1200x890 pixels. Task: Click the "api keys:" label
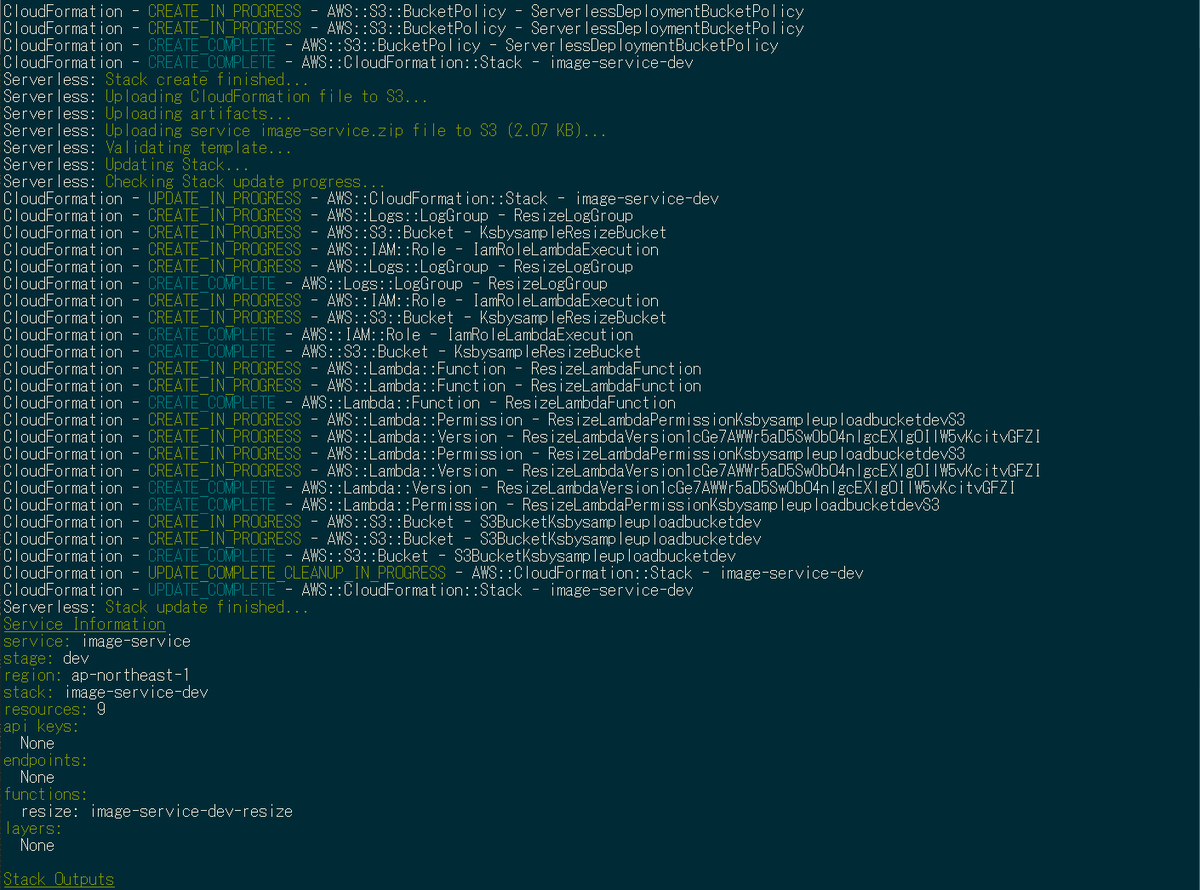tap(41, 725)
